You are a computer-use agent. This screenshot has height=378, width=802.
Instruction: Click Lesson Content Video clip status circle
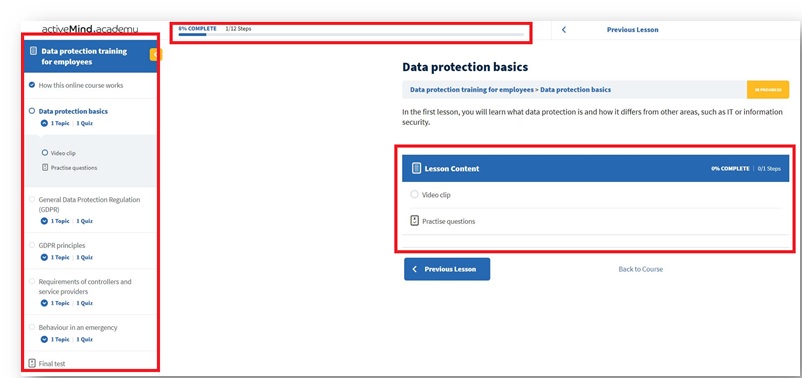(414, 194)
